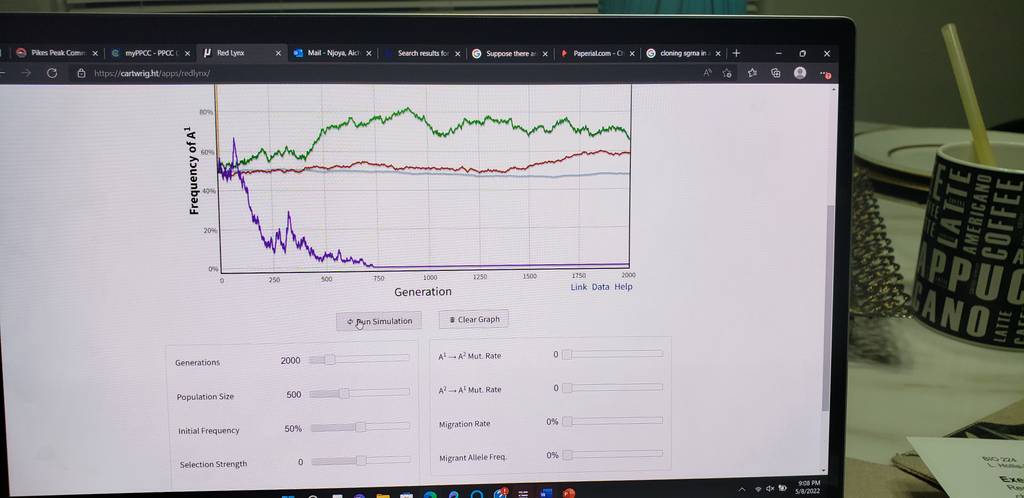Show hidden system tray icons chevron
Viewport: 1024px width, 498px height.
coord(741,488)
